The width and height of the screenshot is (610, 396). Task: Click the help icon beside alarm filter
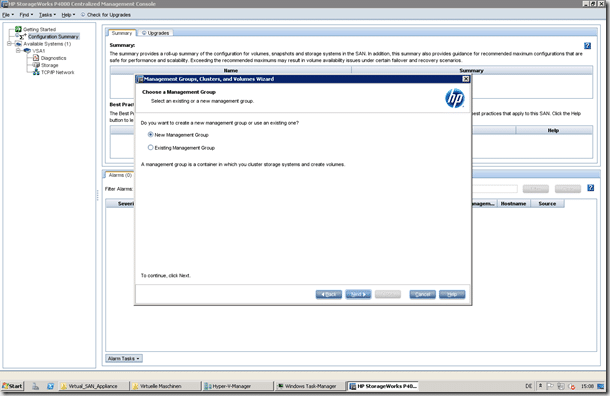(591, 188)
